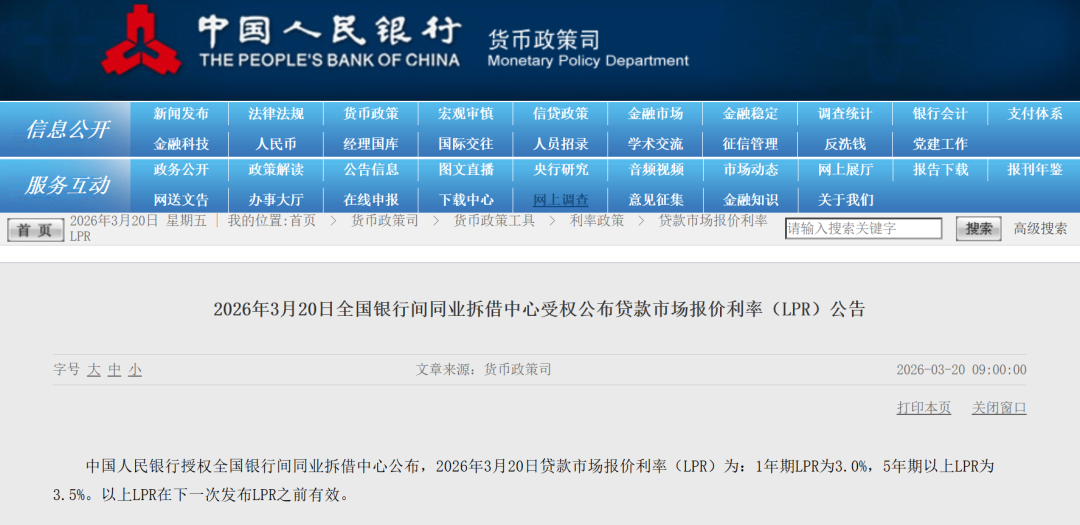Select 下载中心 navigation link

[466, 200]
